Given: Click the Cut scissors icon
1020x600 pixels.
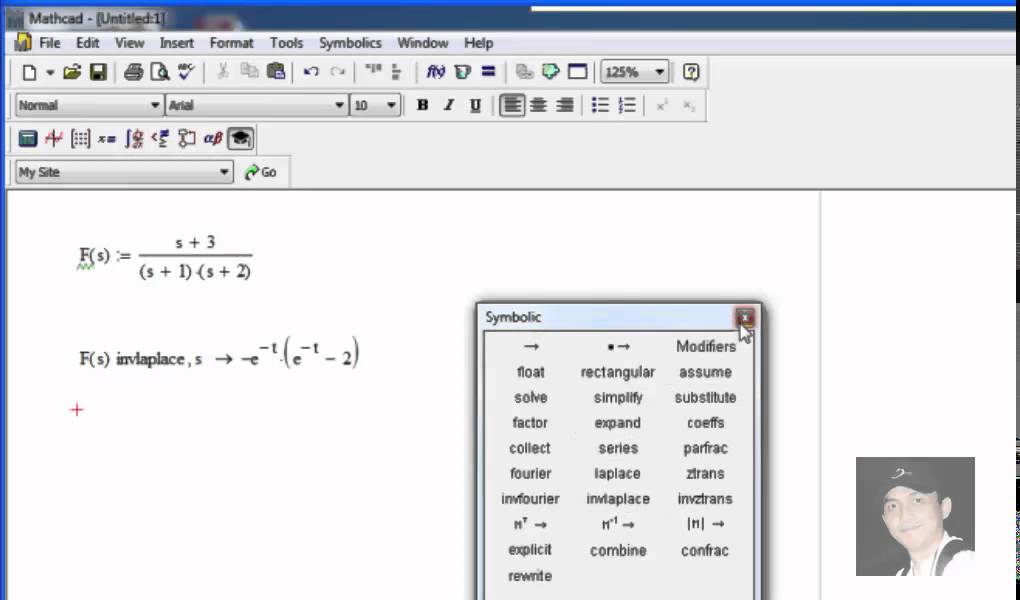Looking at the screenshot, I should pos(222,72).
